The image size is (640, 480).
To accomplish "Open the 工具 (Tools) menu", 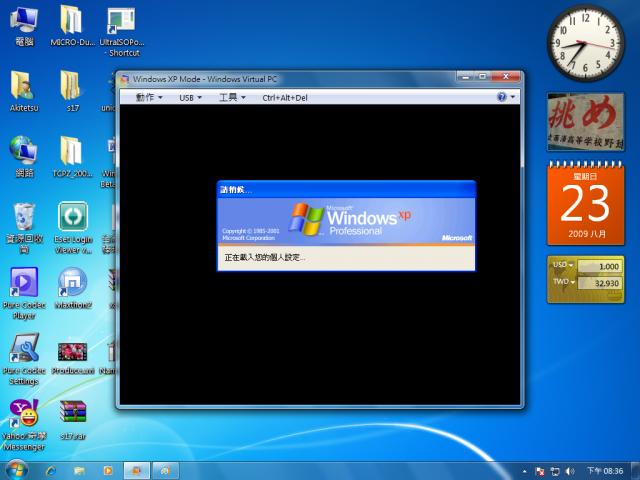I will tap(232, 97).
